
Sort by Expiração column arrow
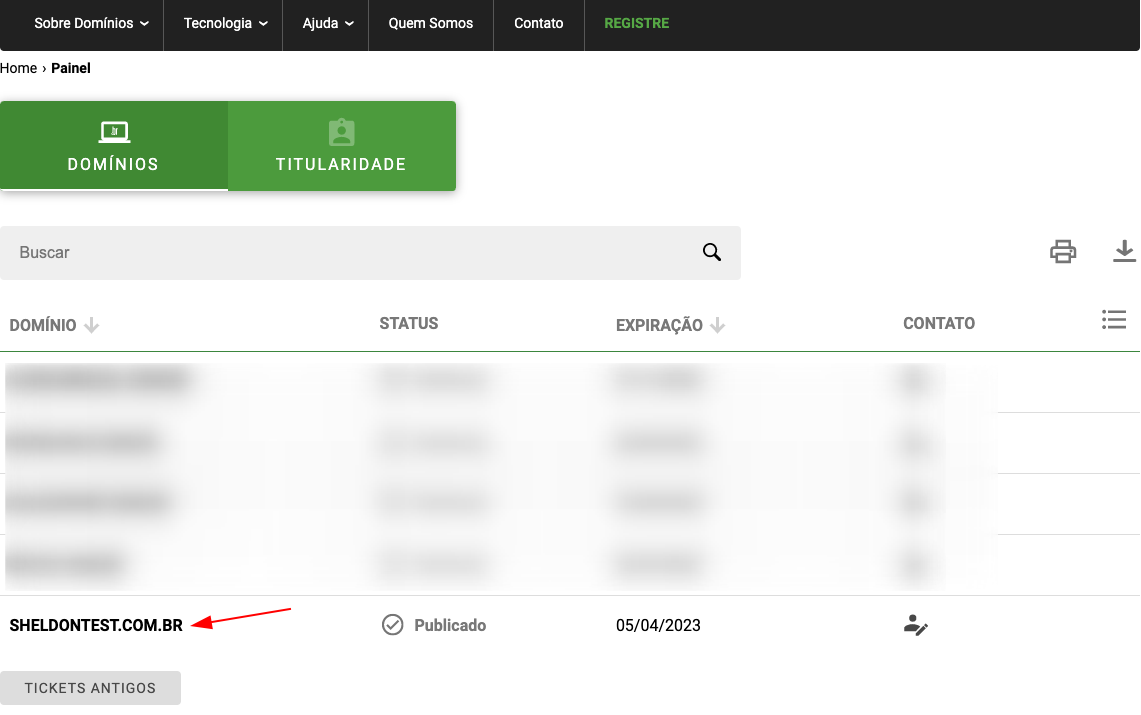[x=718, y=325]
